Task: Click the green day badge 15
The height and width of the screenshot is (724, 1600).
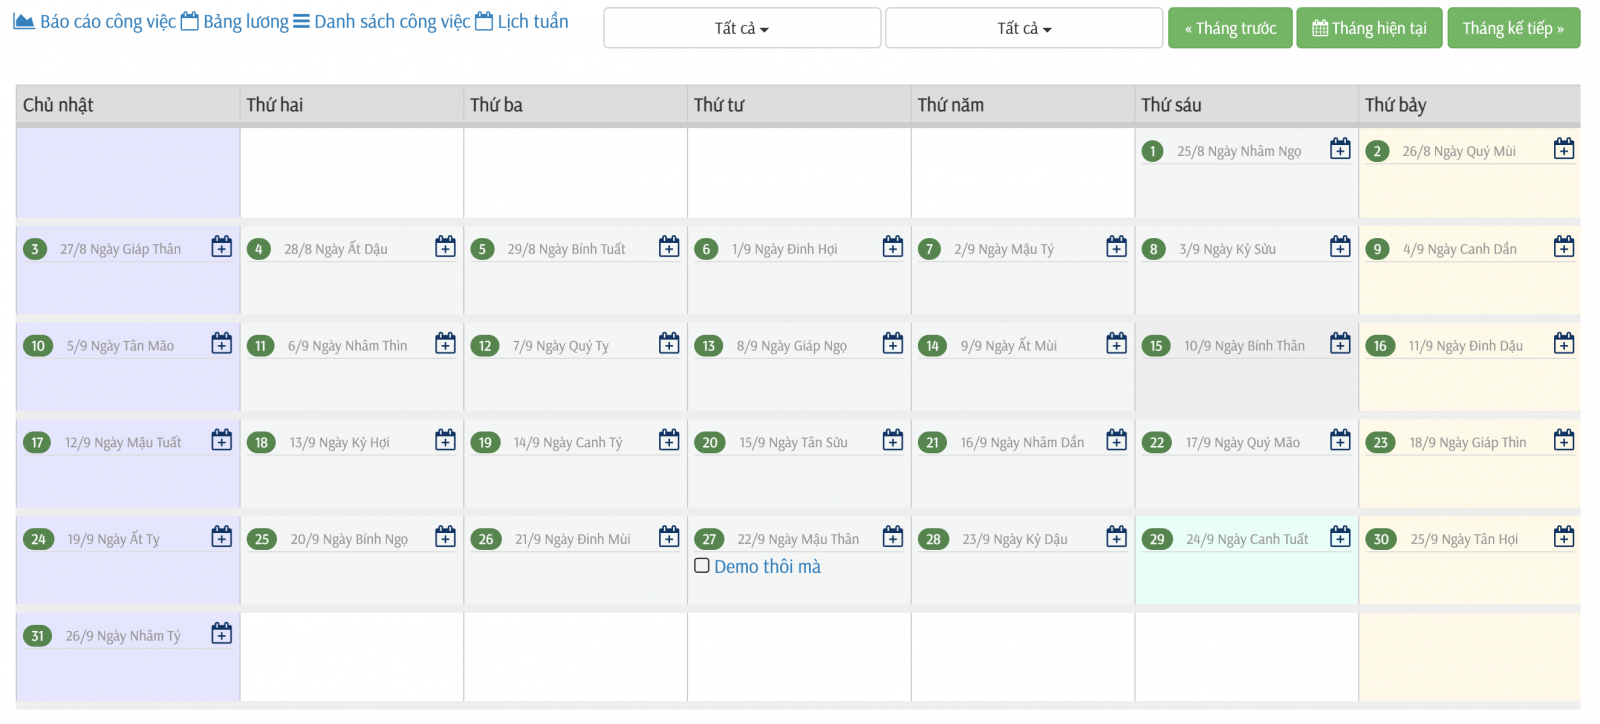Action: point(1156,346)
